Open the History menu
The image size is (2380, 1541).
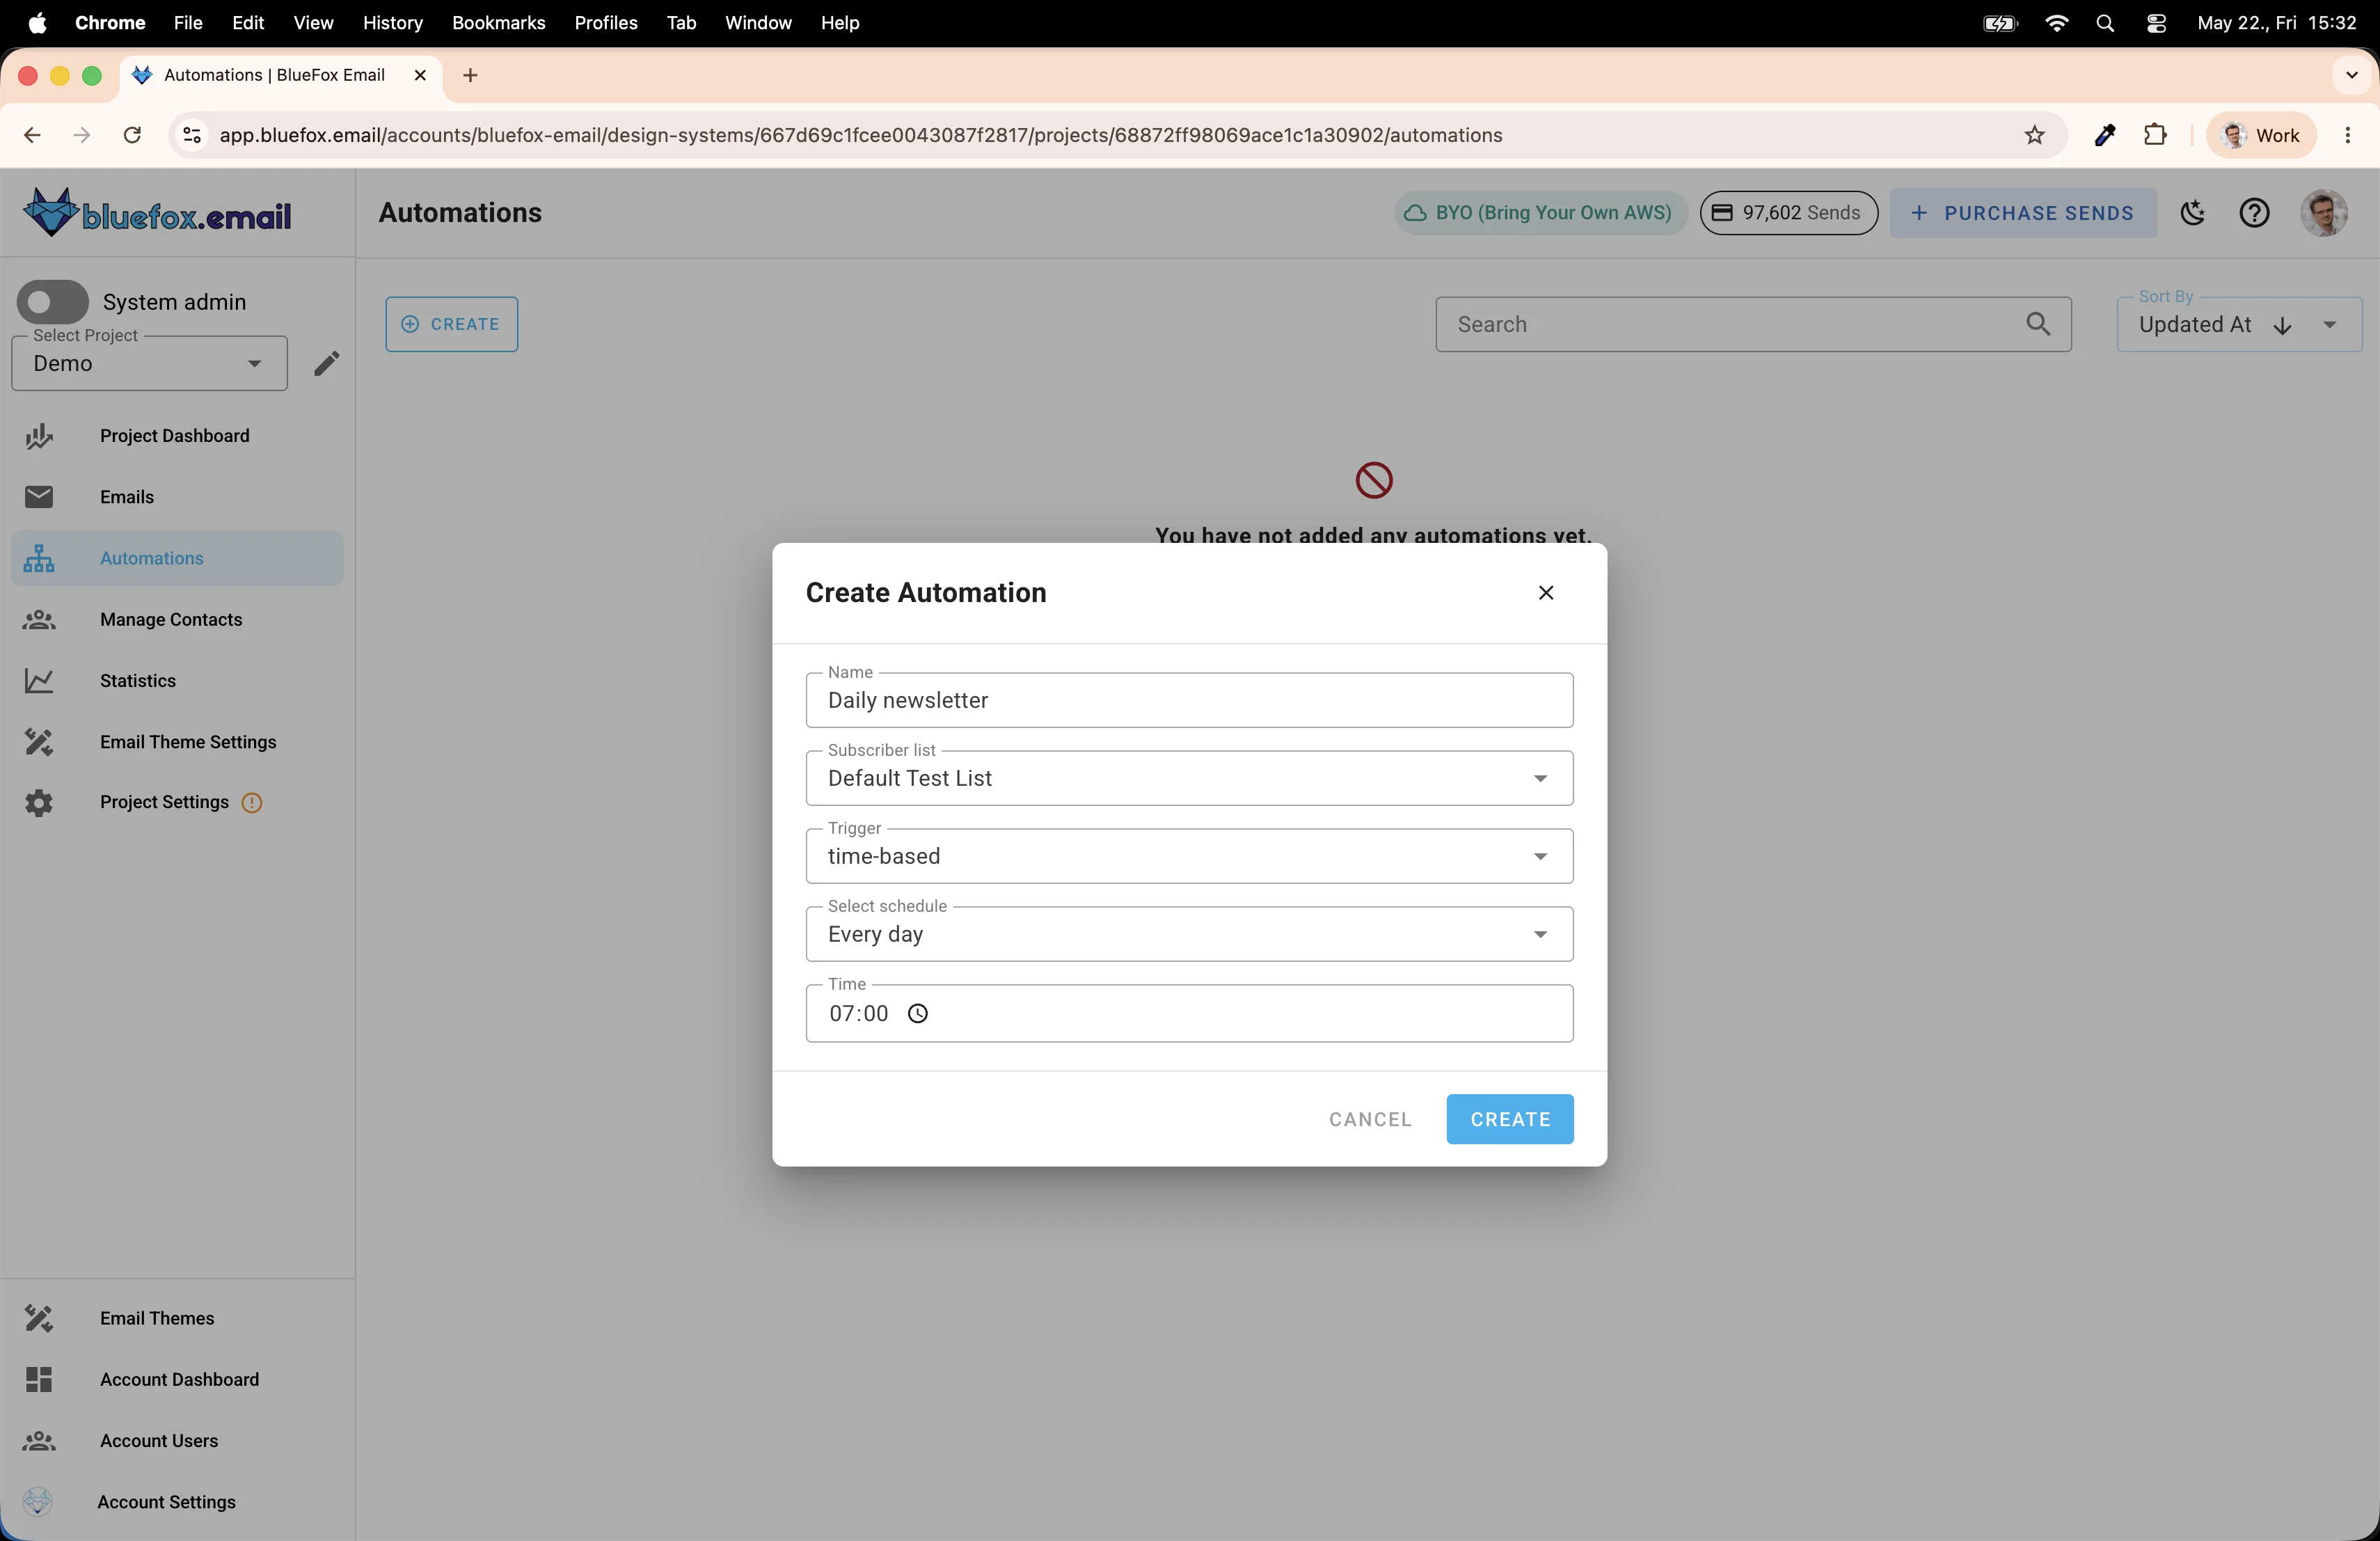pos(392,22)
